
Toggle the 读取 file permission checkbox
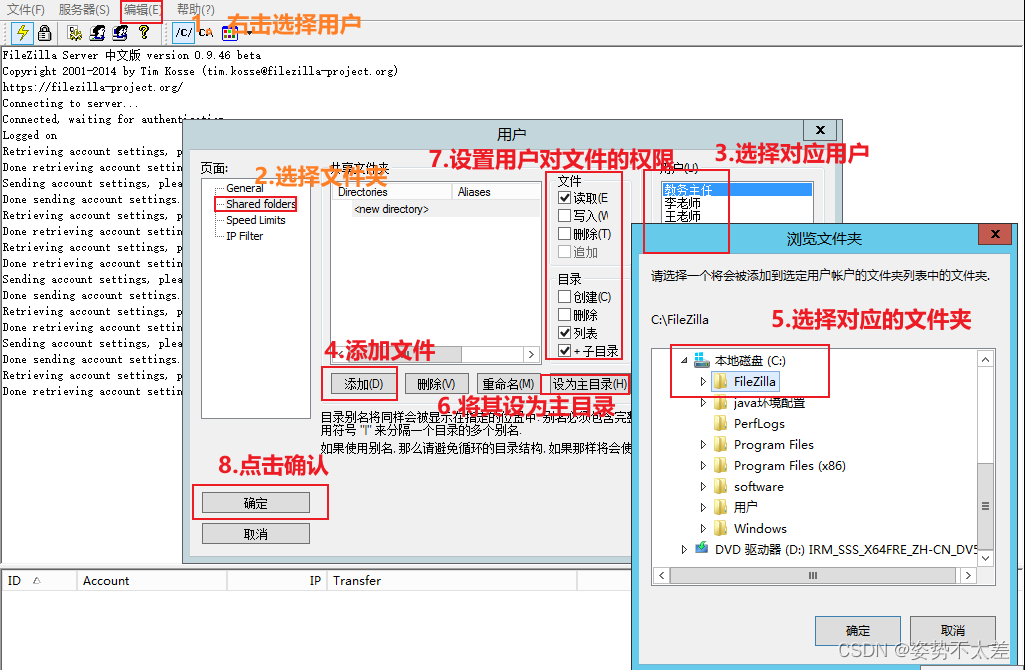pyautogui.click(x=565, y=197)
